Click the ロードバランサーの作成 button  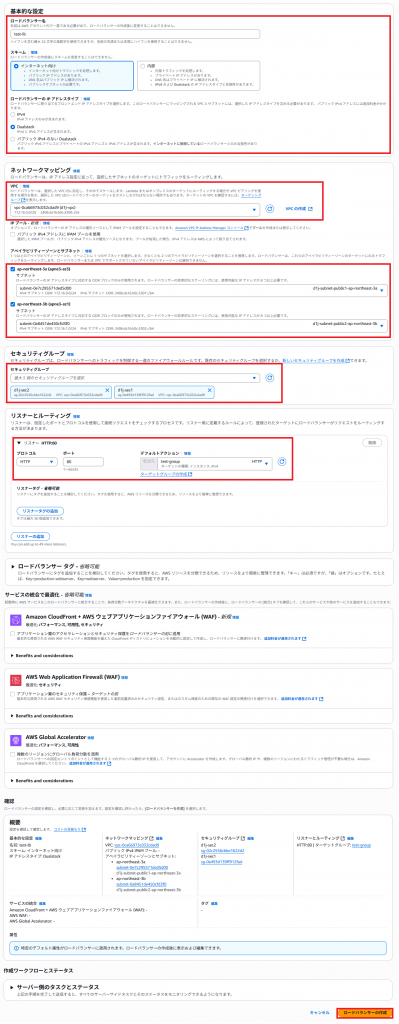click(x=365, y=1012)
